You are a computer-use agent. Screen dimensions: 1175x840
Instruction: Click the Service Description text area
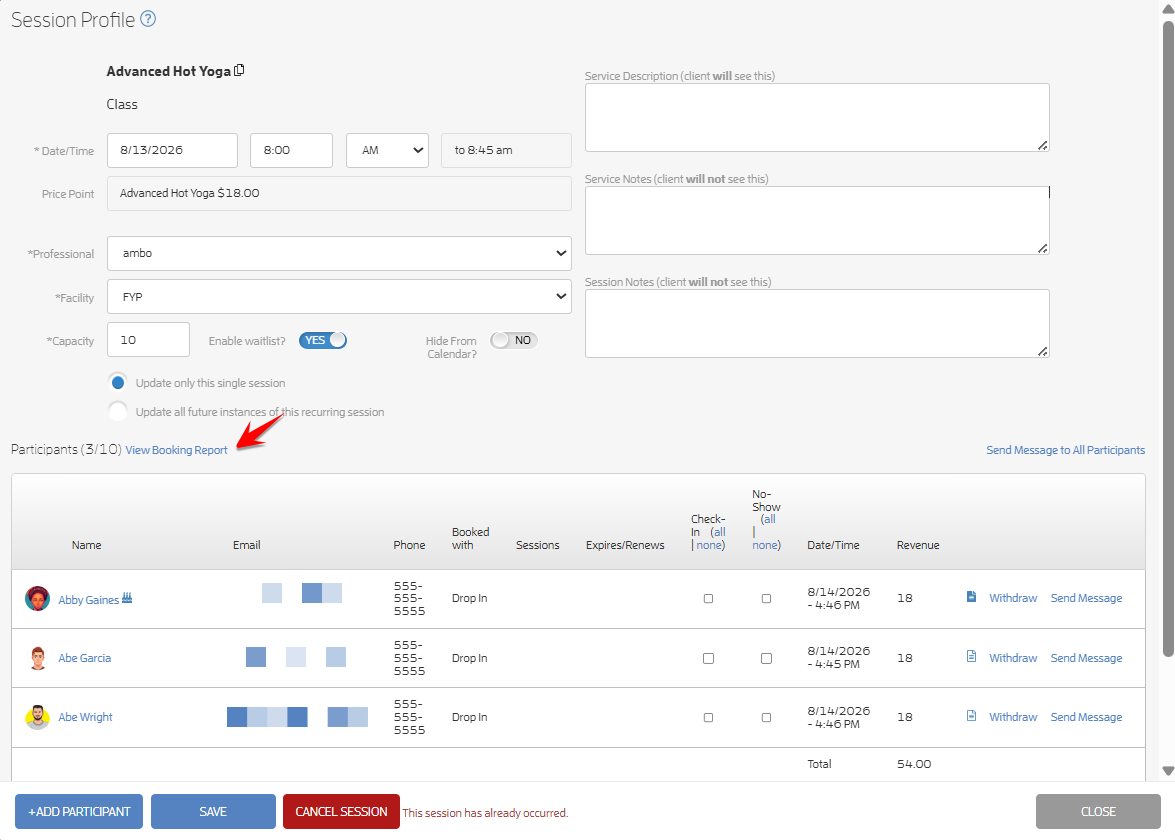(817, 118)
